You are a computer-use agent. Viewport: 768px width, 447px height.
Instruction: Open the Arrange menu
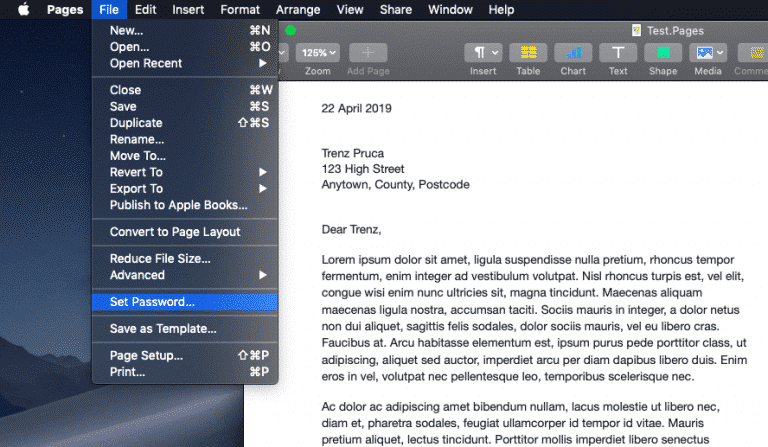click(x=298, y=9)
